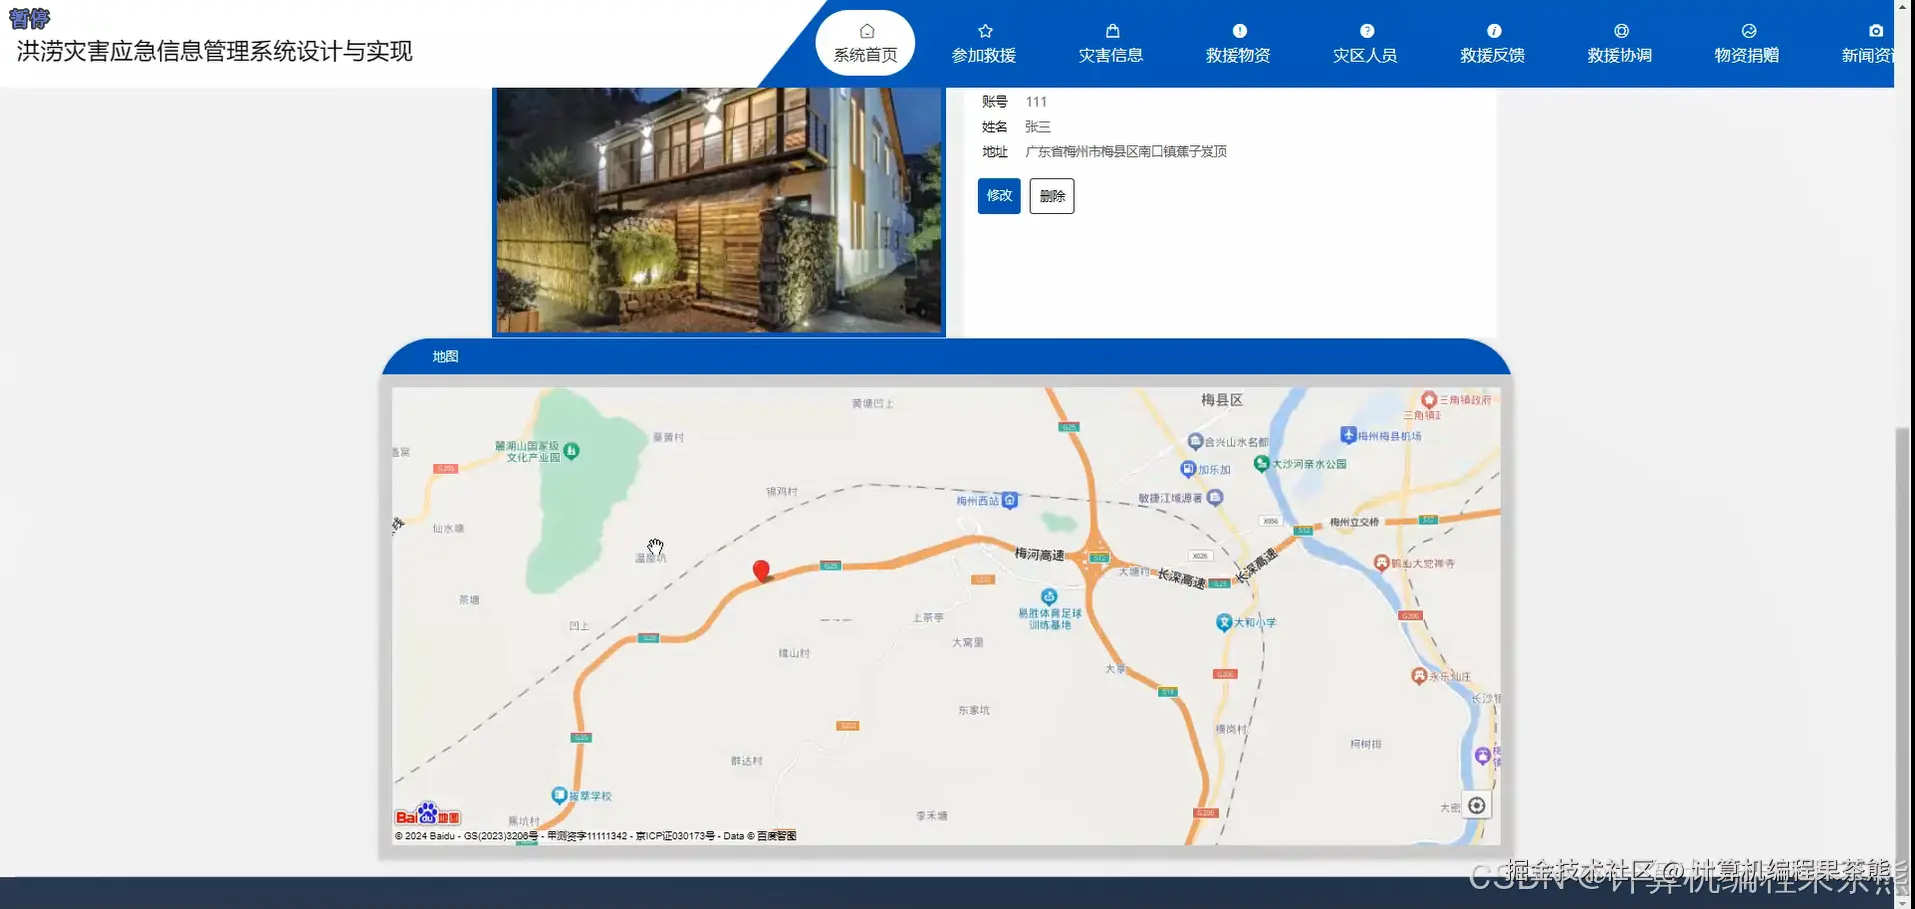Open the 救援协调 nav item
This screenshot has height=909, width=1915.
pyautogui.click(x=1619, y=43)
